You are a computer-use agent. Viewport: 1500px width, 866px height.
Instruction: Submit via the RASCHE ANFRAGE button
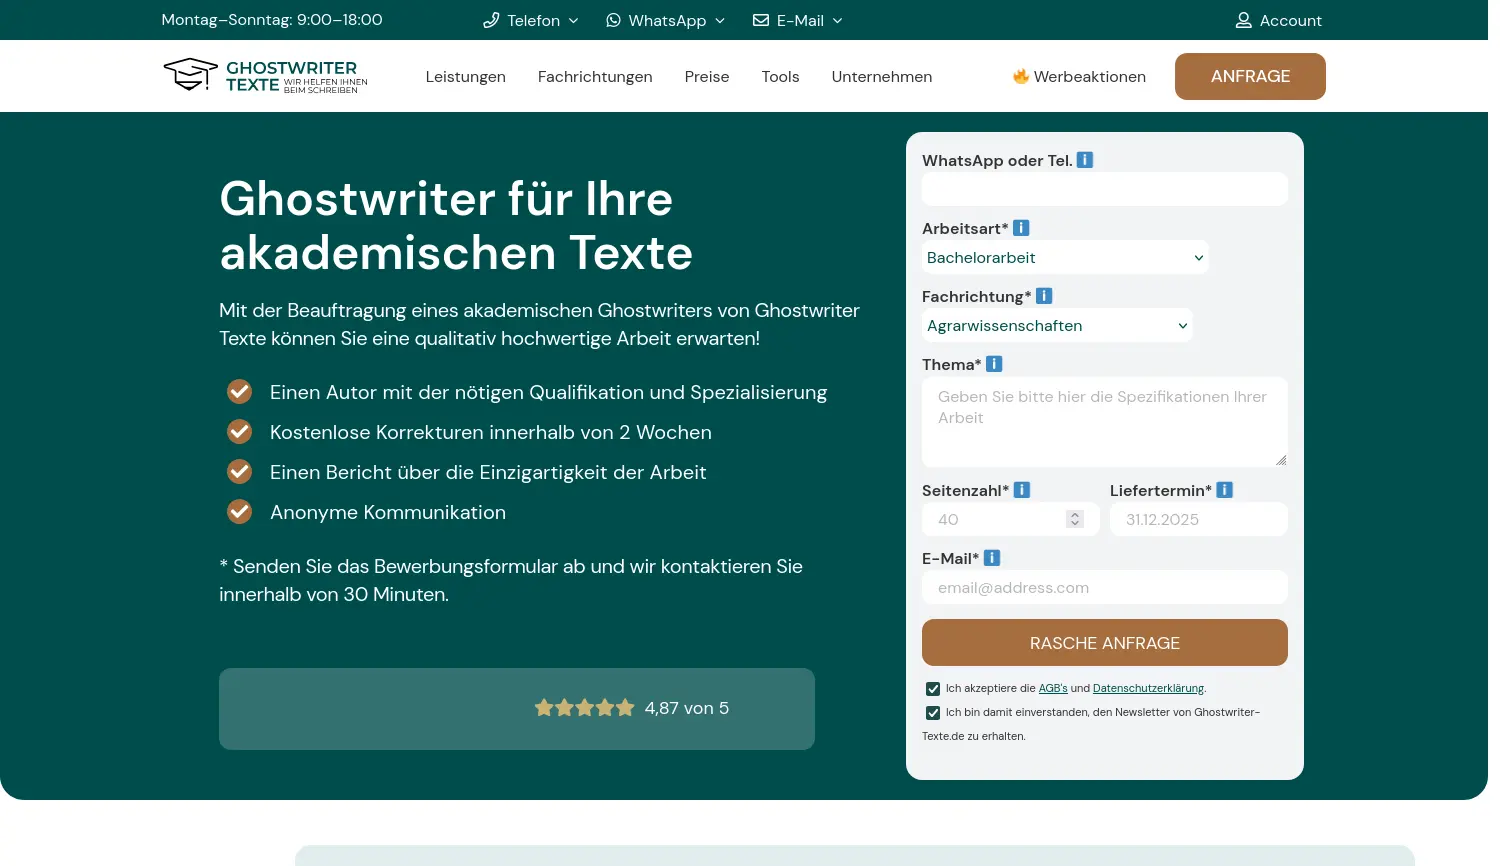(x=1104, y=642)
